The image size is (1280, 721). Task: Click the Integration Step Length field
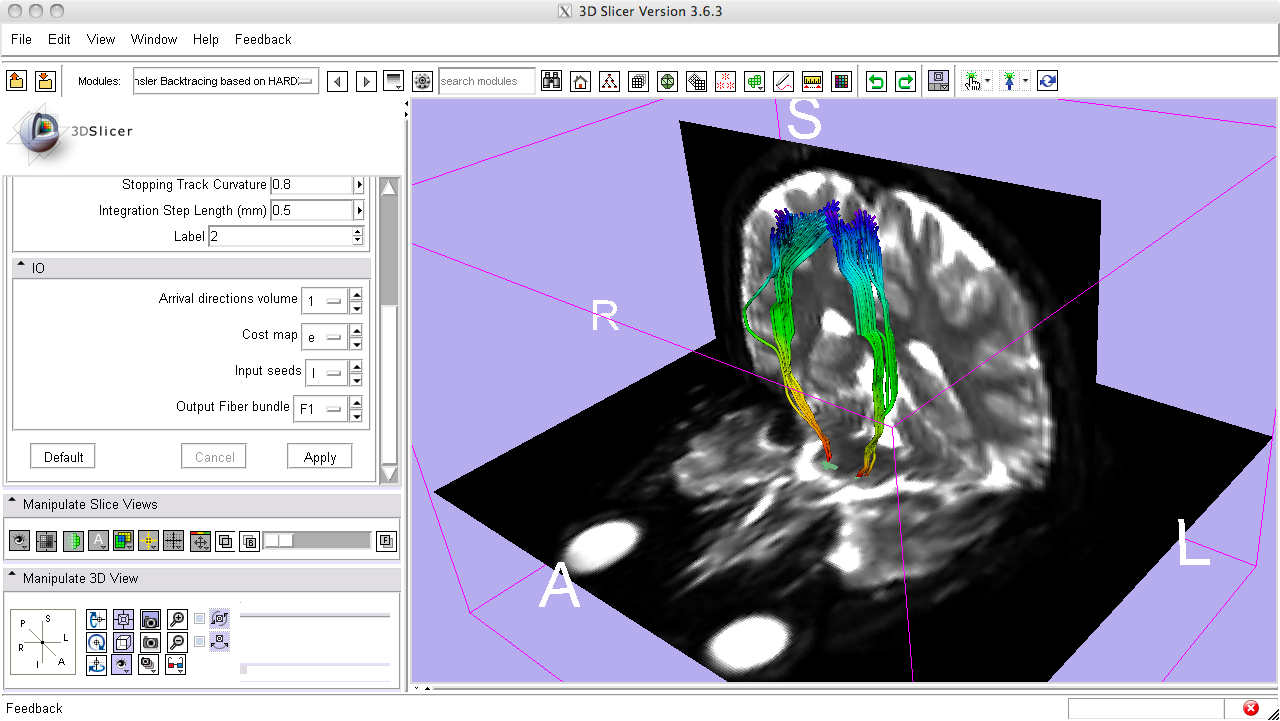(312, 211)
